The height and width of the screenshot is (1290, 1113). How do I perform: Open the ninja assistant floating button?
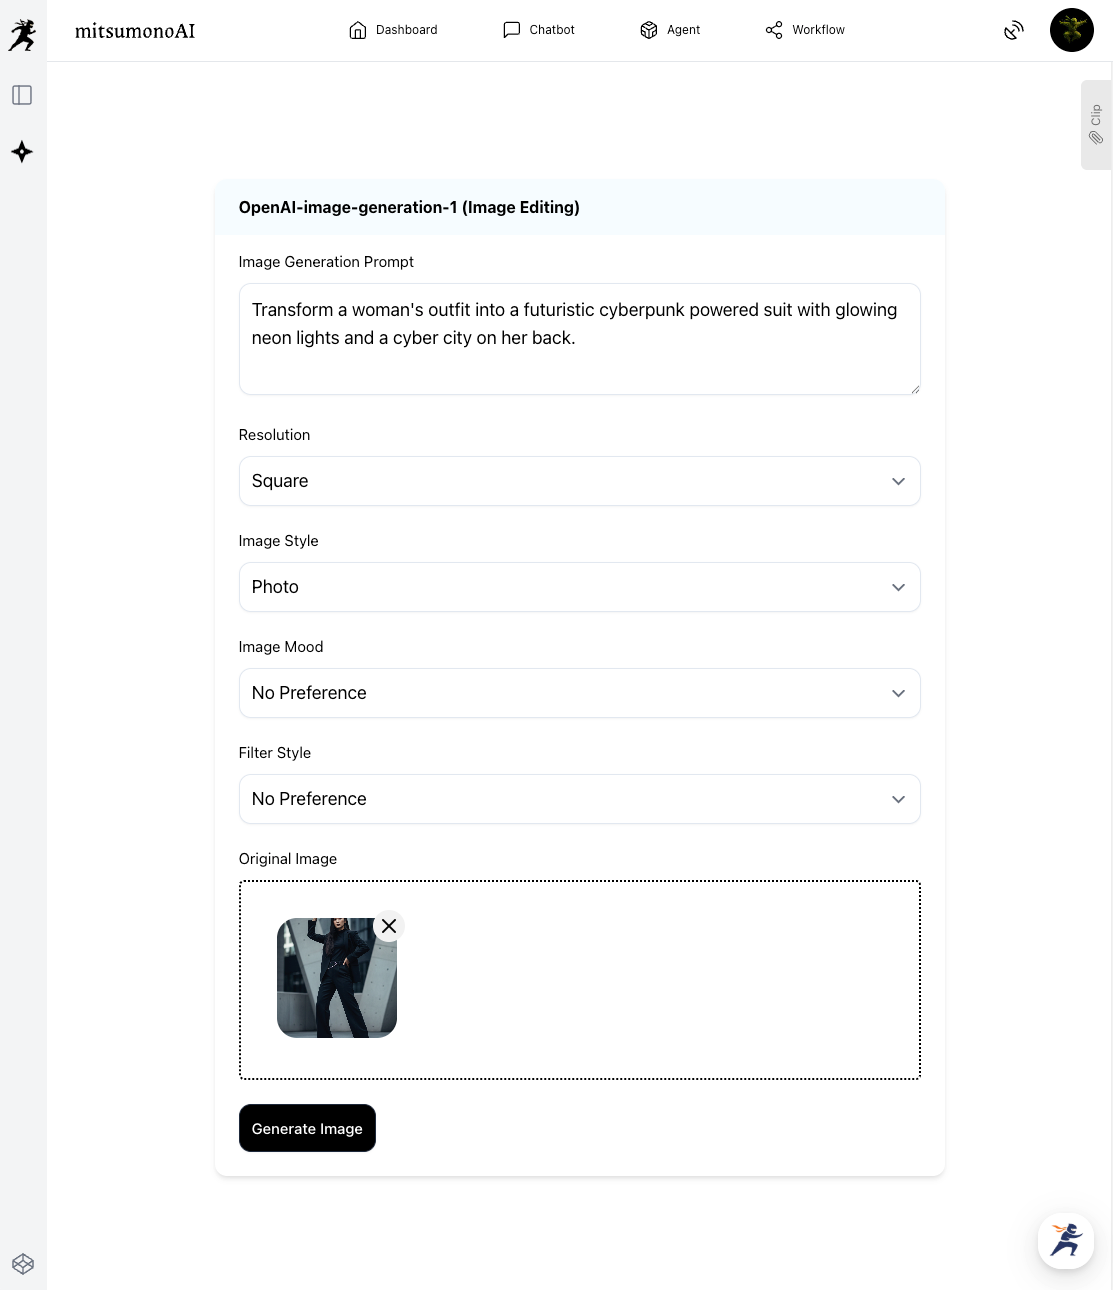pyautogui.click(x=1066, y=1241)
